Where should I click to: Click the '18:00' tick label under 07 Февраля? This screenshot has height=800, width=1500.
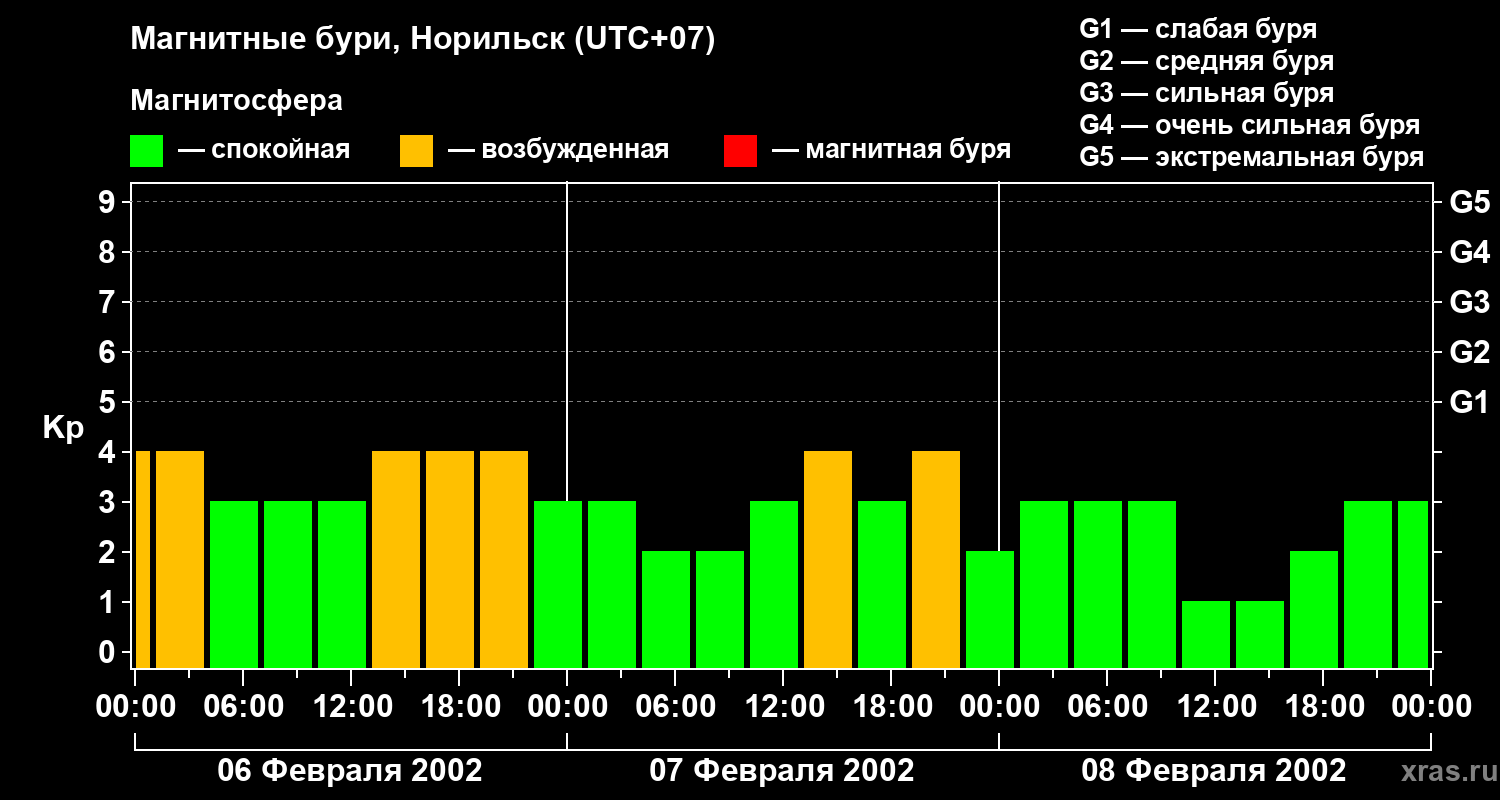coord(891,707)
